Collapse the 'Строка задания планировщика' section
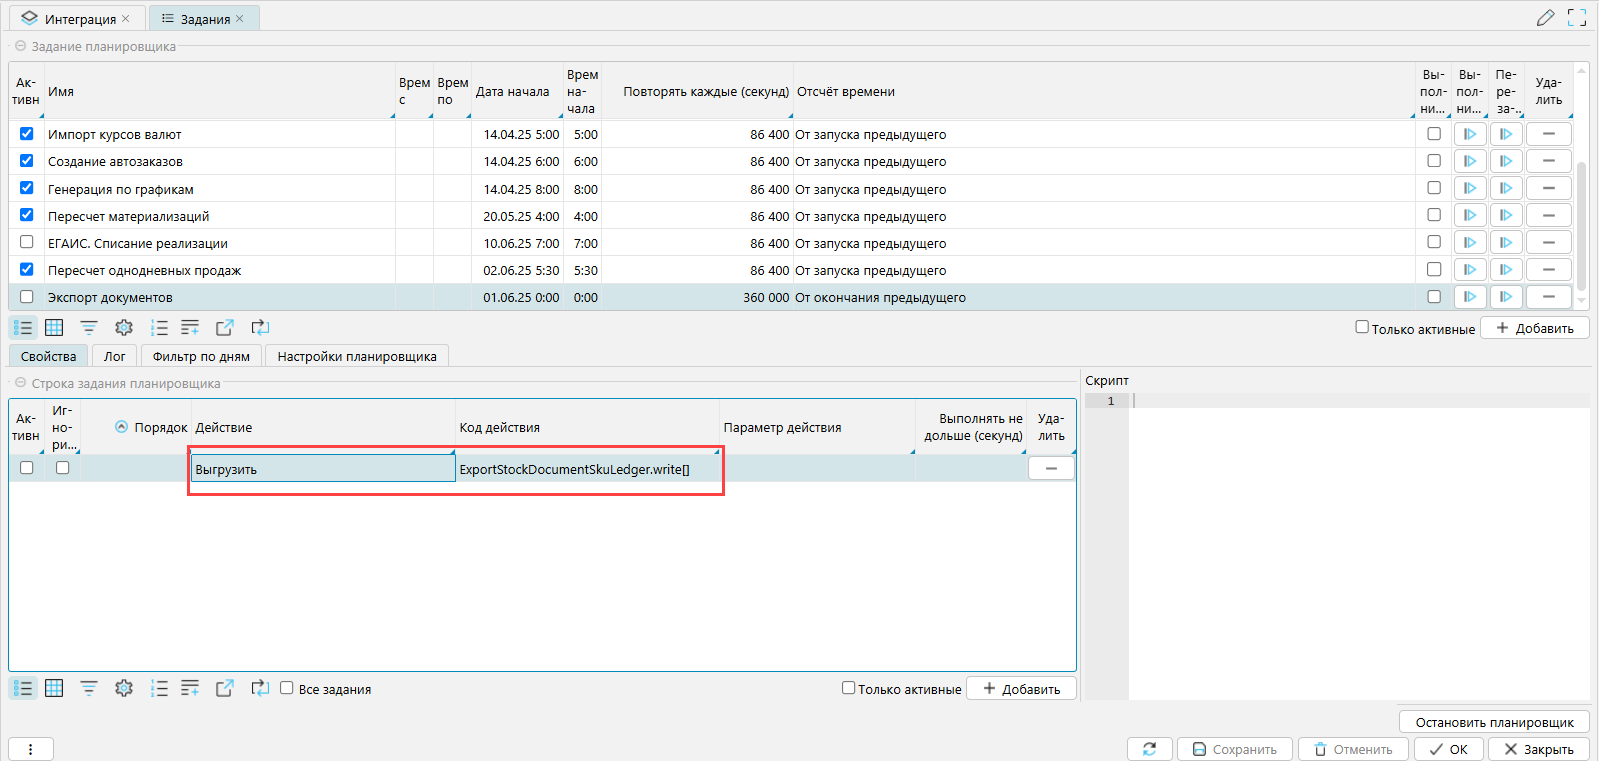This screenshot has height=761, width=1599. (x=20, y=383)
